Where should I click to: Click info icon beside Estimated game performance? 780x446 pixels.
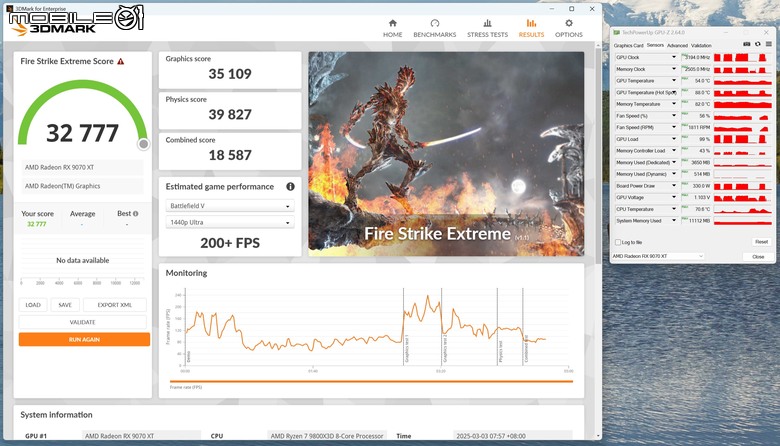click(291, 186)
